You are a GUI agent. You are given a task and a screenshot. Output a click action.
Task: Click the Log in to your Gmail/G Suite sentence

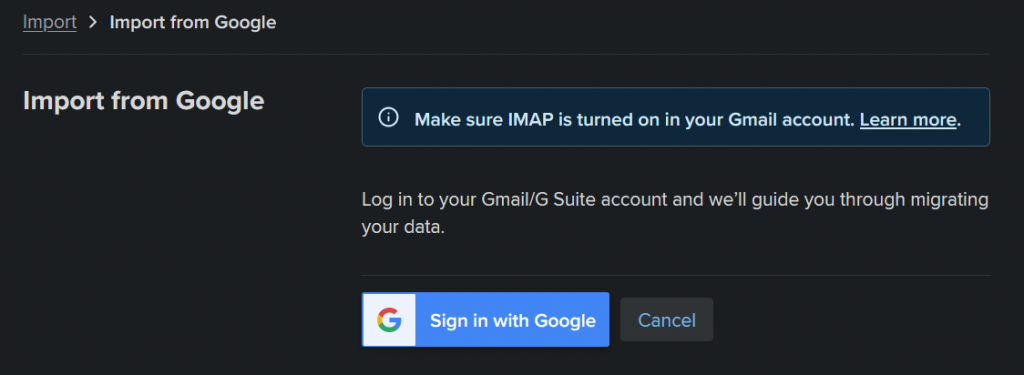(x=675, y=199)
